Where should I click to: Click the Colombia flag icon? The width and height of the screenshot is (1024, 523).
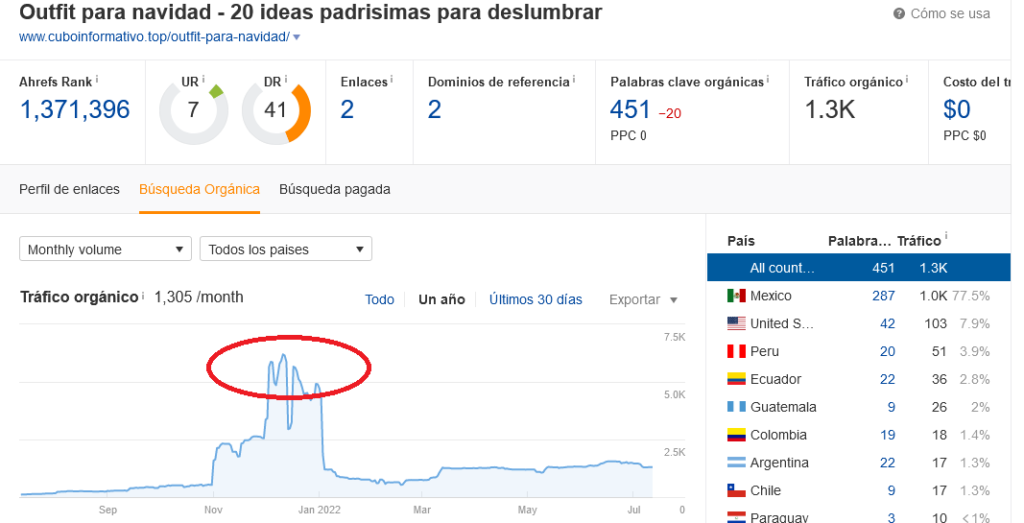click(736, 435)
